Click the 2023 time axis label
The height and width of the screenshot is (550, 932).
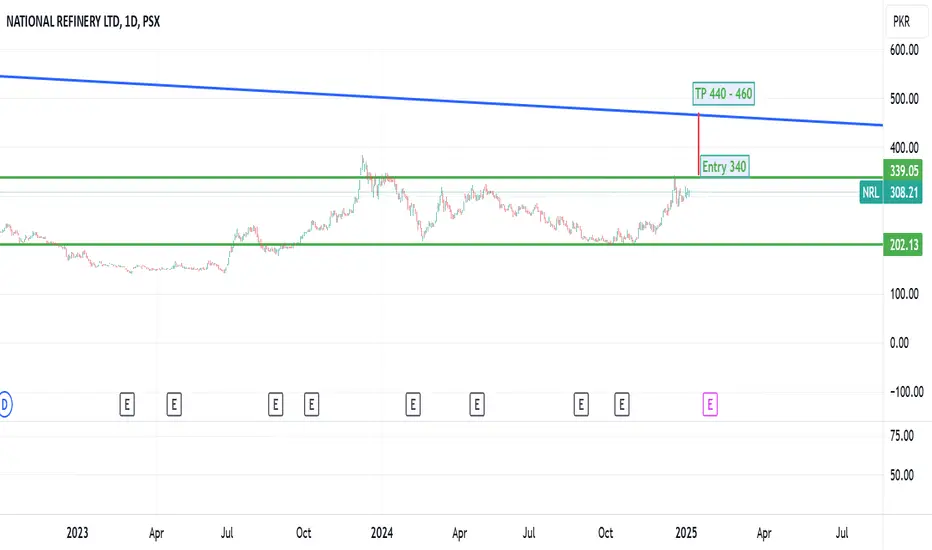[x=77, y=533]
